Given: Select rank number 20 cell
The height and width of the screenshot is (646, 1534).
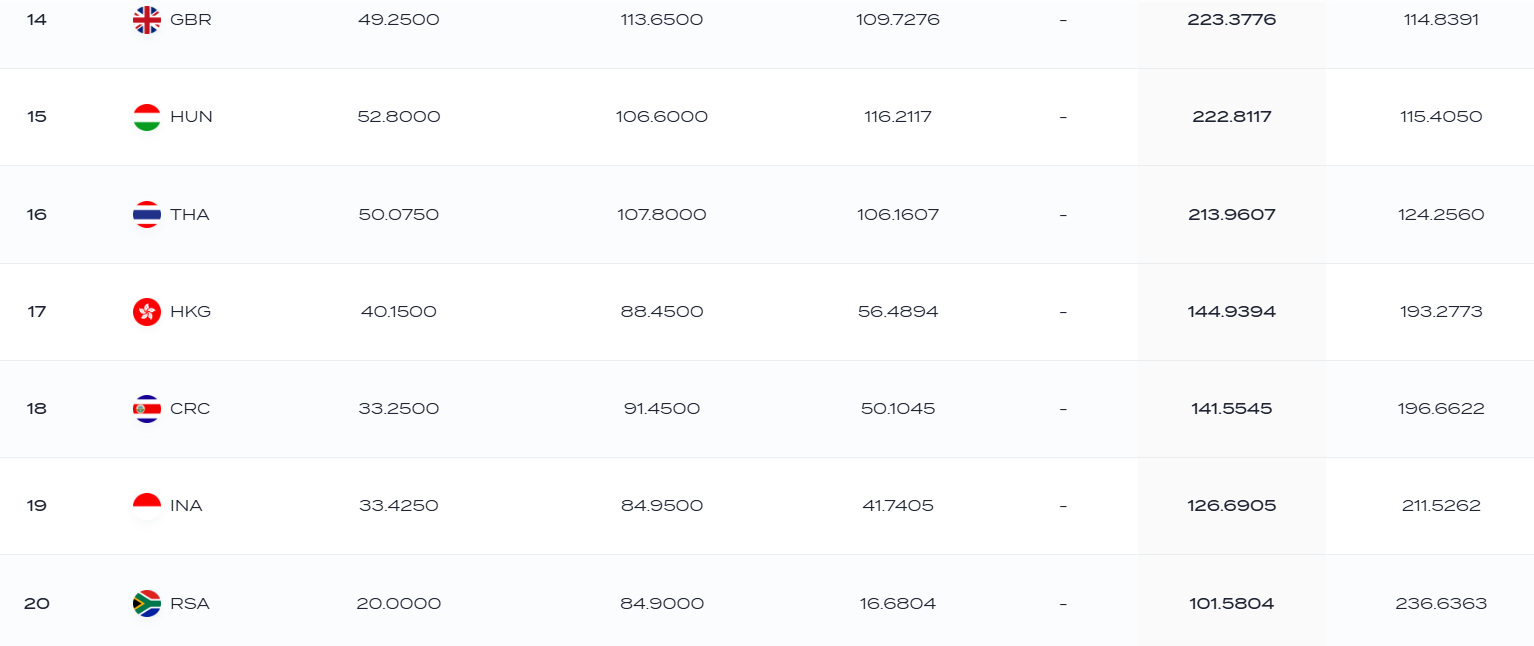Looking at the screenshot, I should coord(37,604).
